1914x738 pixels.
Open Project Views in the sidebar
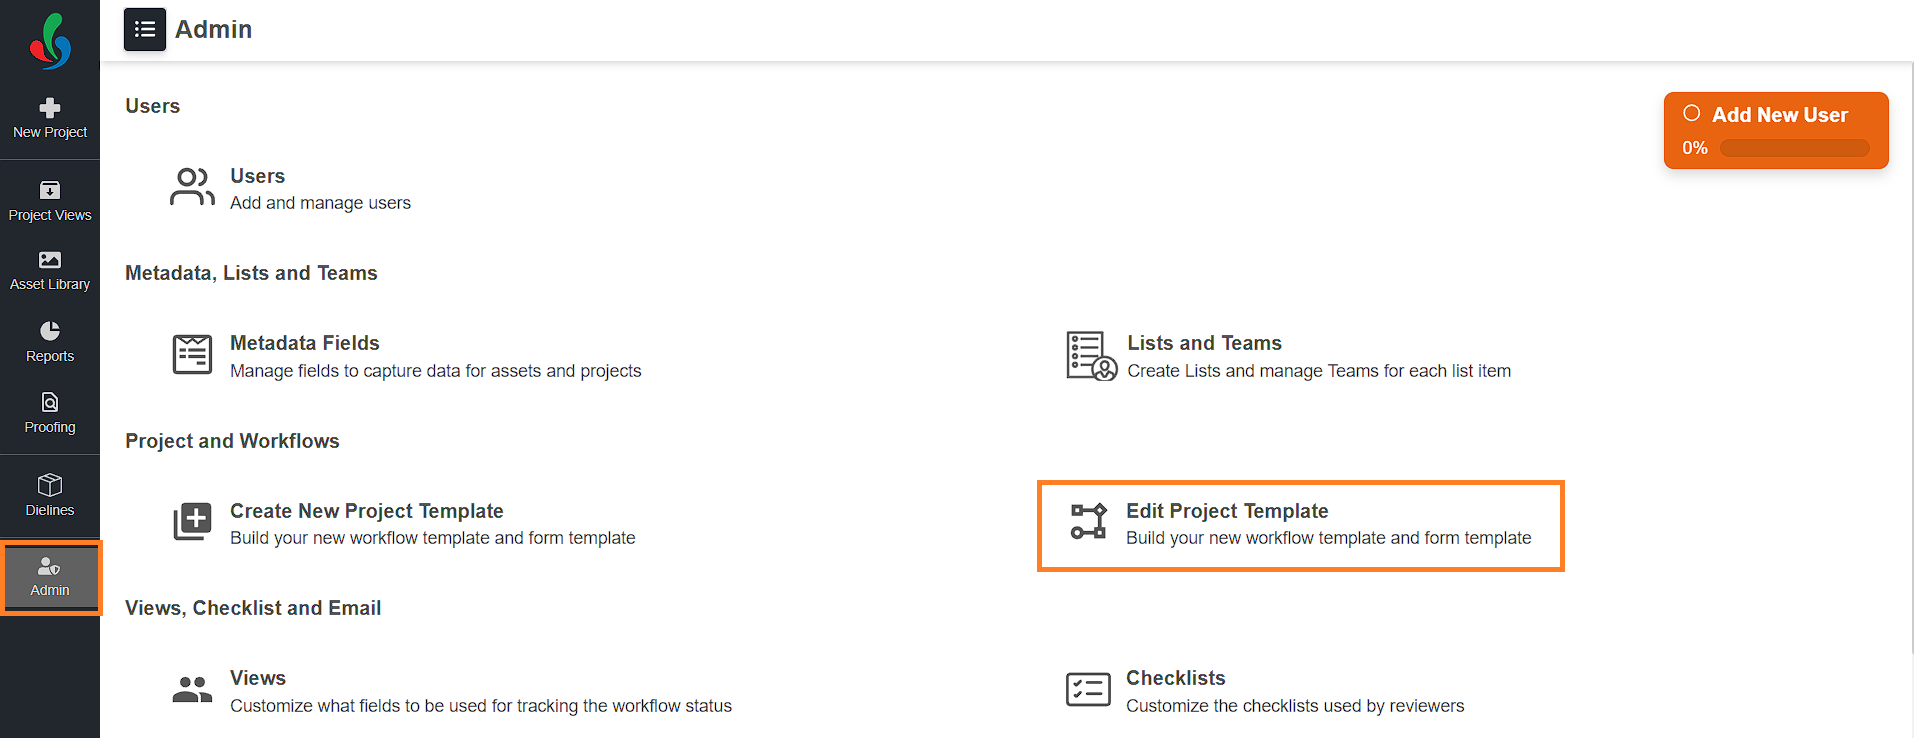click(50, 201)
